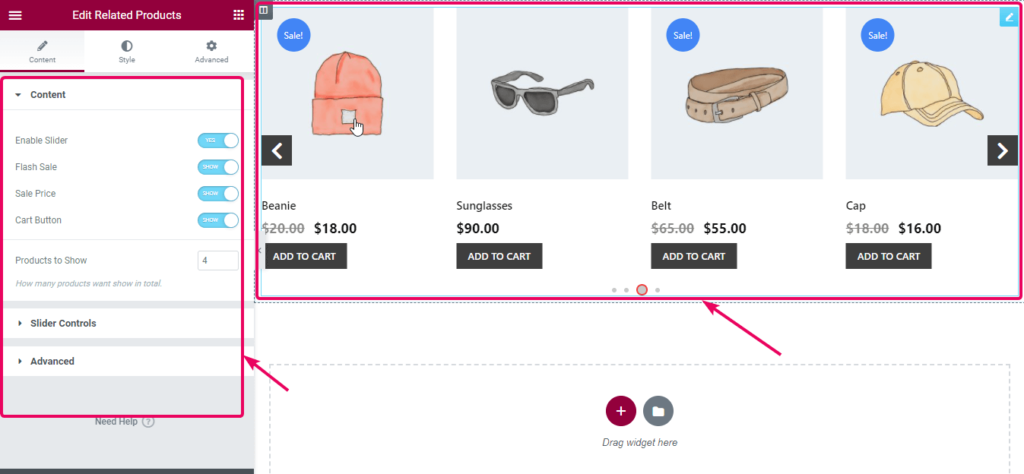Toggle the Enable Slider switch
The width and height of the screenshot is (1024, 474).
218,141
